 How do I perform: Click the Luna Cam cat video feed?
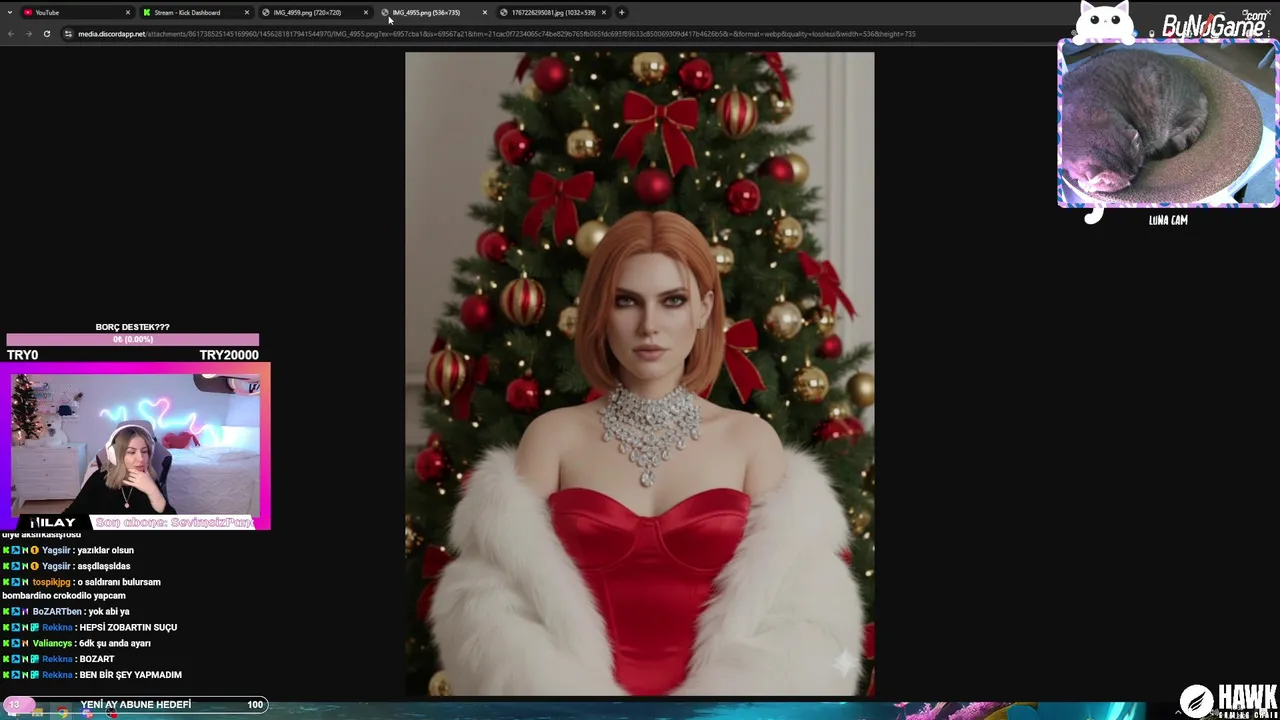tap(1167, 124)
